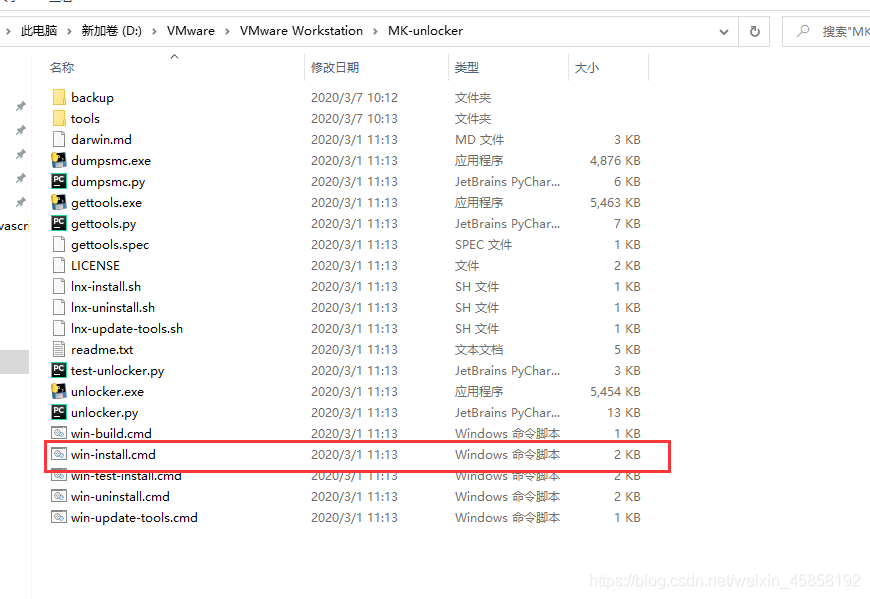Select file name win-uninstall.cmd
Viewport: 870px width, 599px height.
coord(120,496)
